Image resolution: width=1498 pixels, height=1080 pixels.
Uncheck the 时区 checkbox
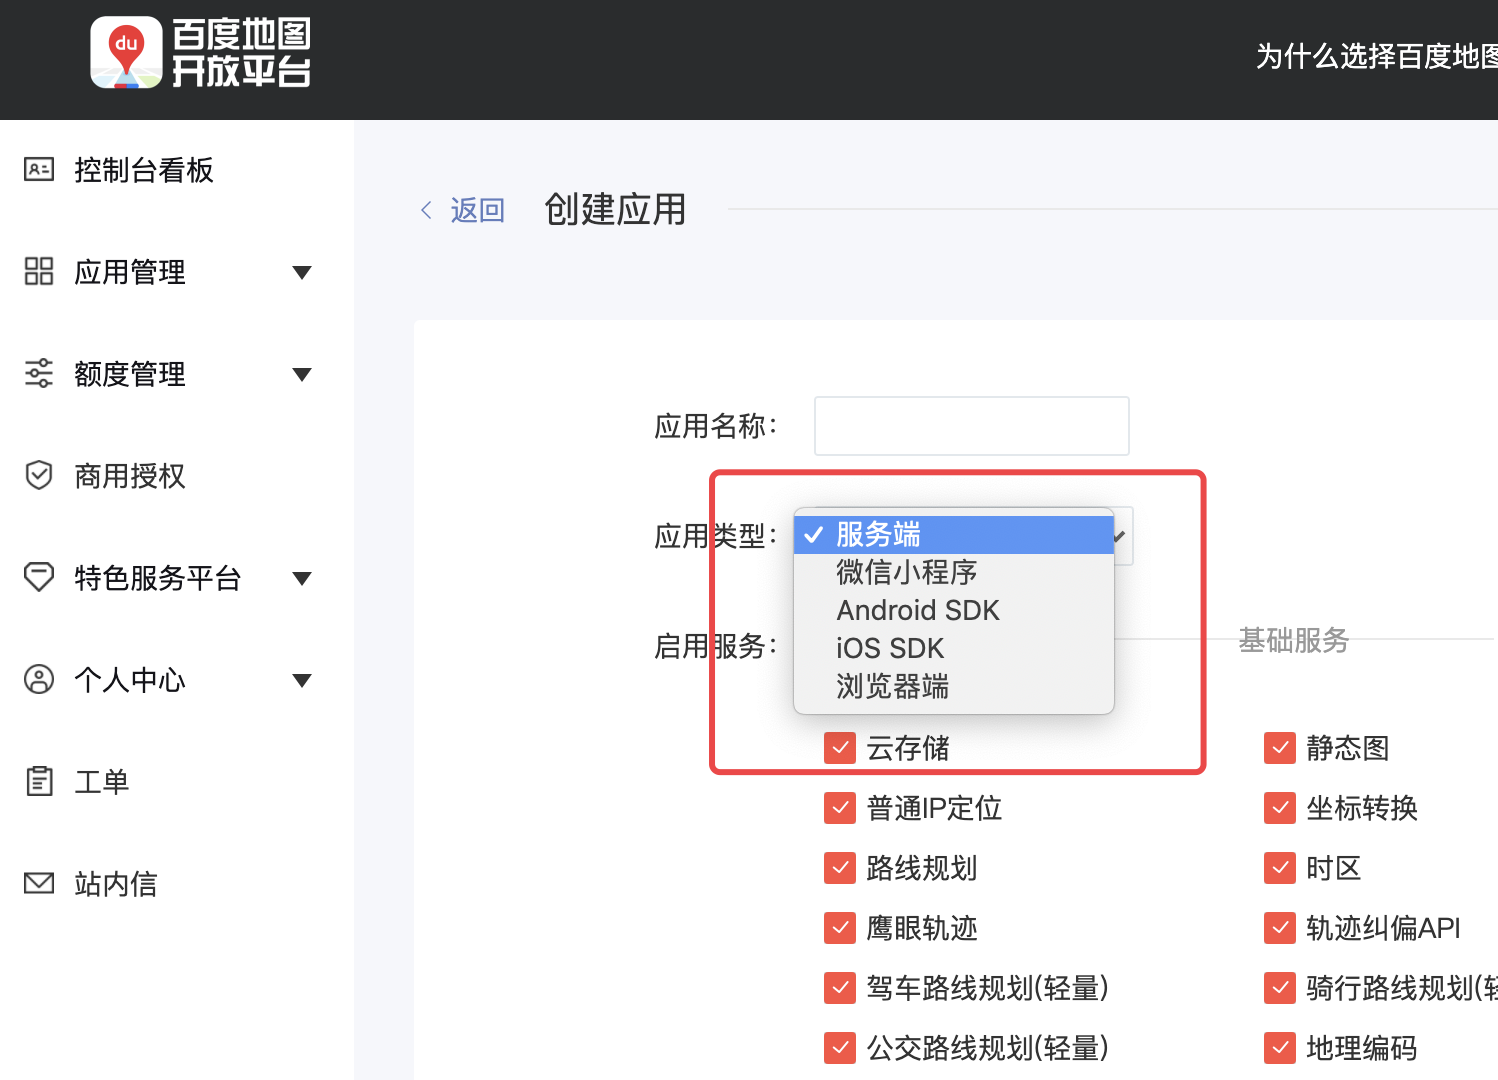click(x=1280, y=868)
